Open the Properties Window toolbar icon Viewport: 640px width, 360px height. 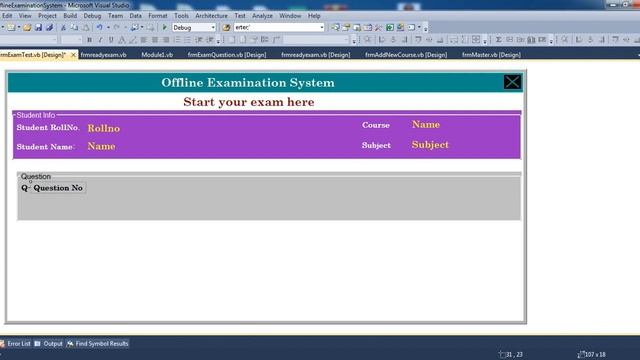(x=346, y=27)
